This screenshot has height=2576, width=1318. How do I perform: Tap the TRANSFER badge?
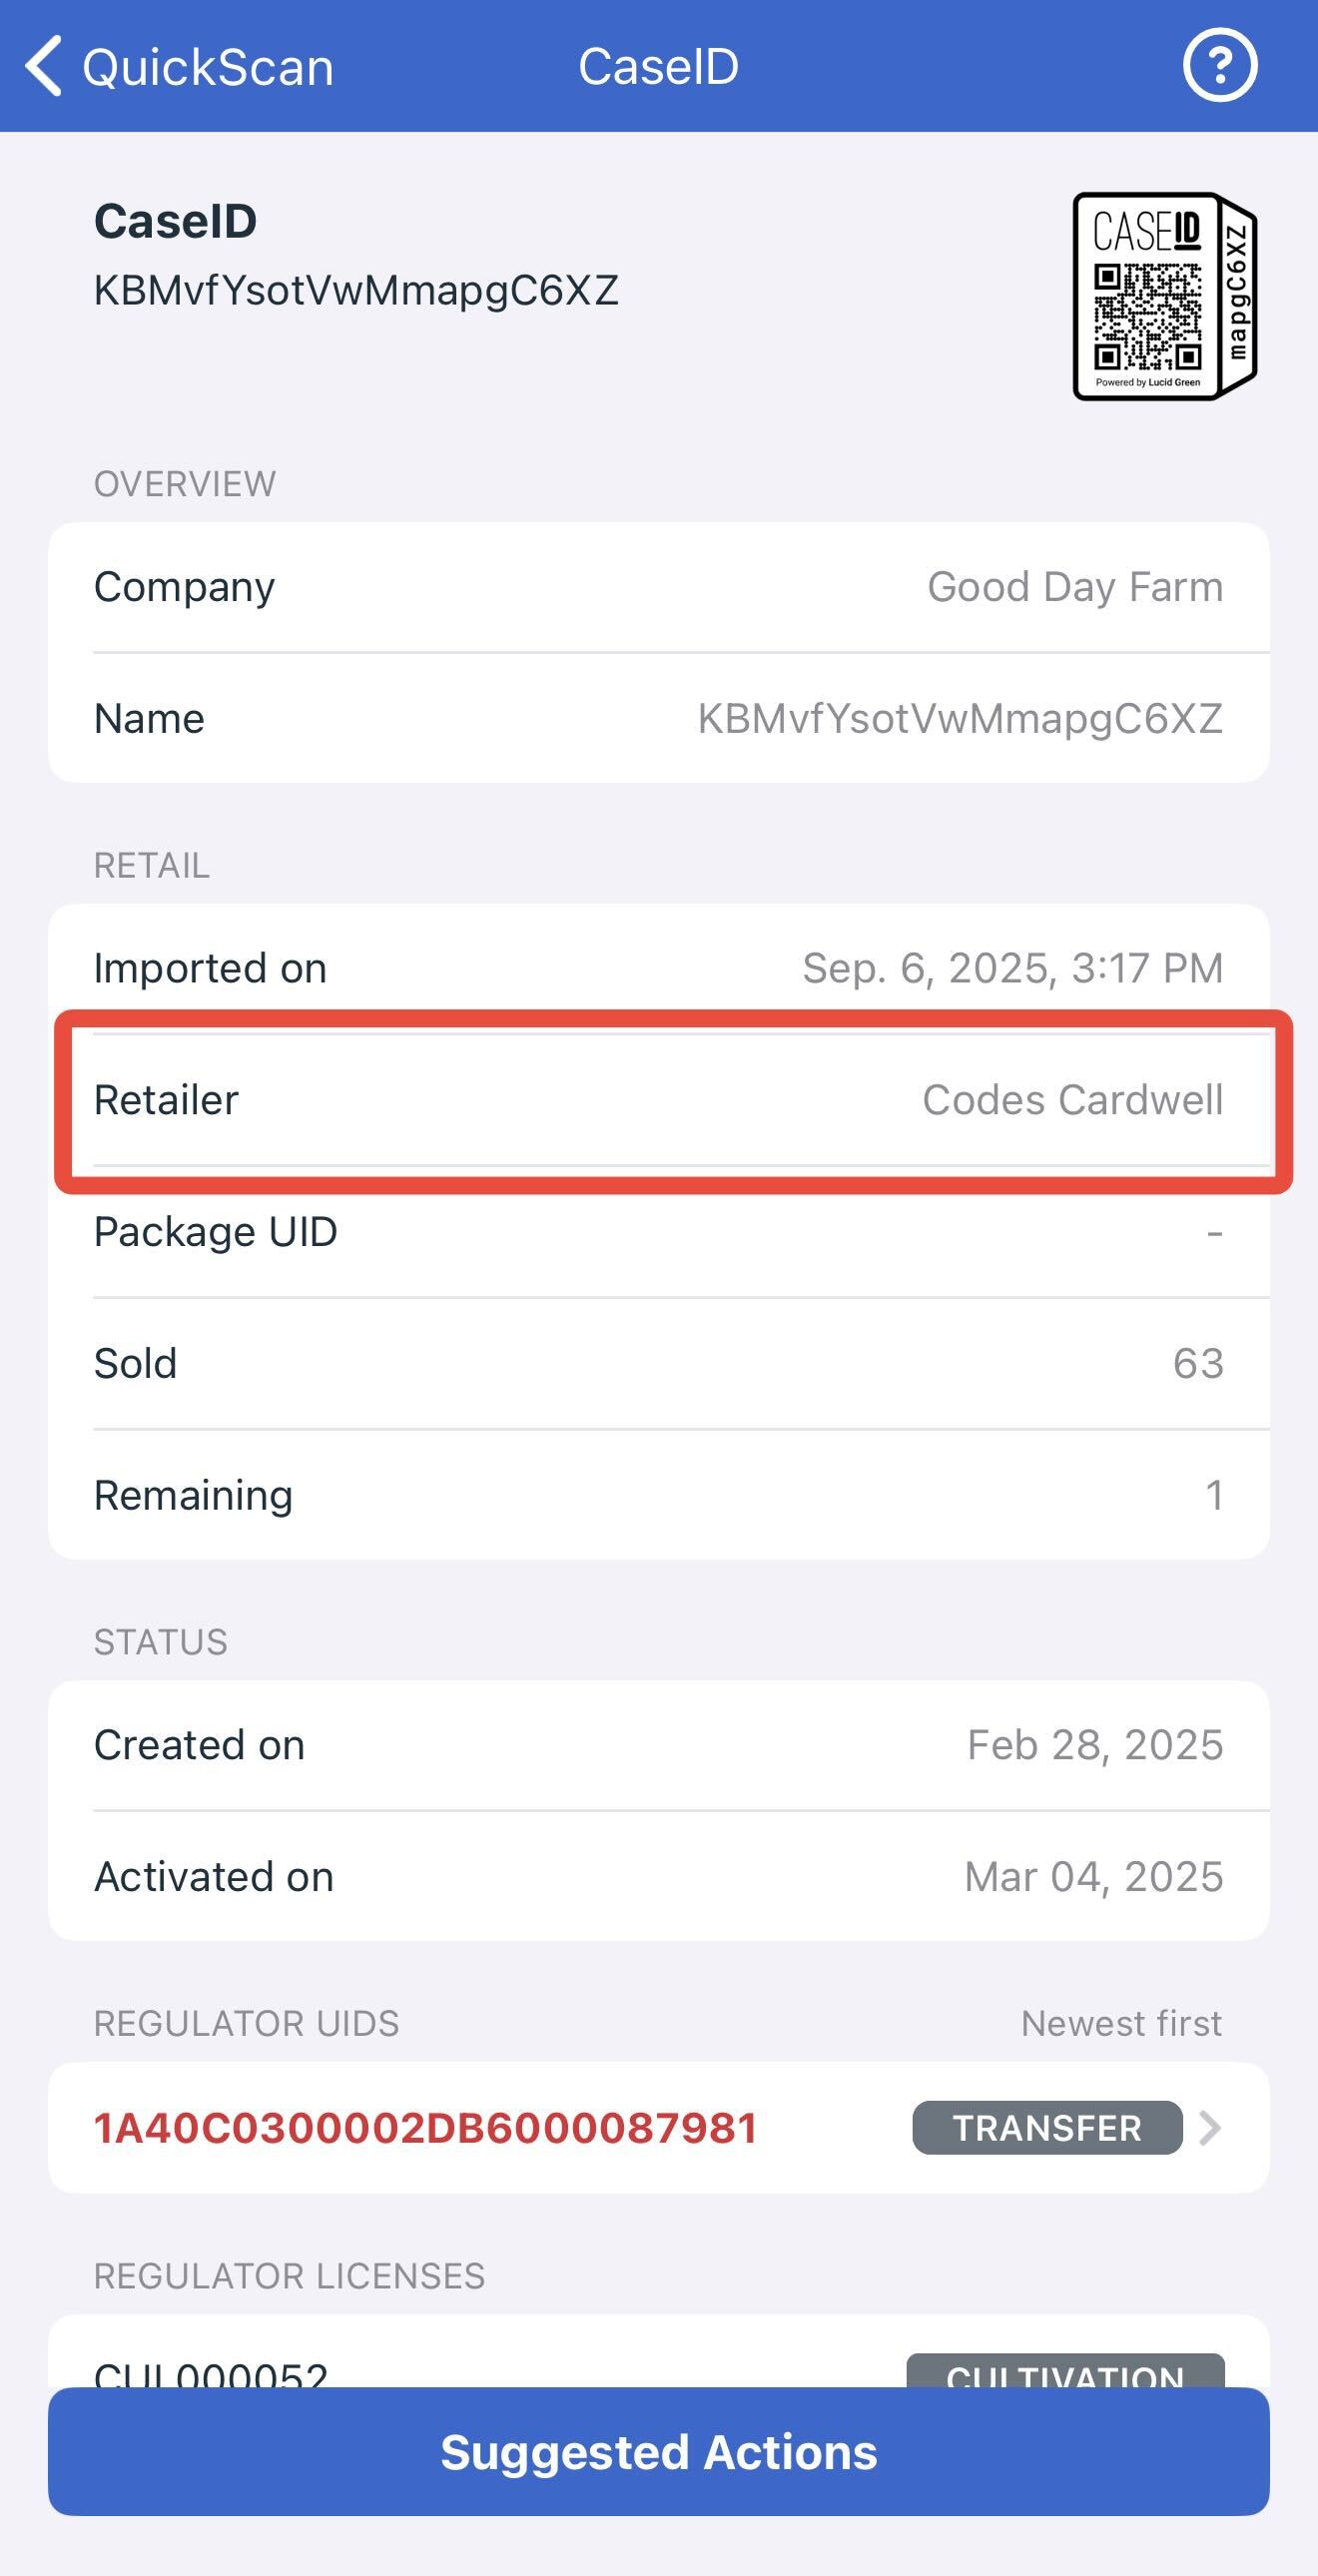[1046, 2128]
